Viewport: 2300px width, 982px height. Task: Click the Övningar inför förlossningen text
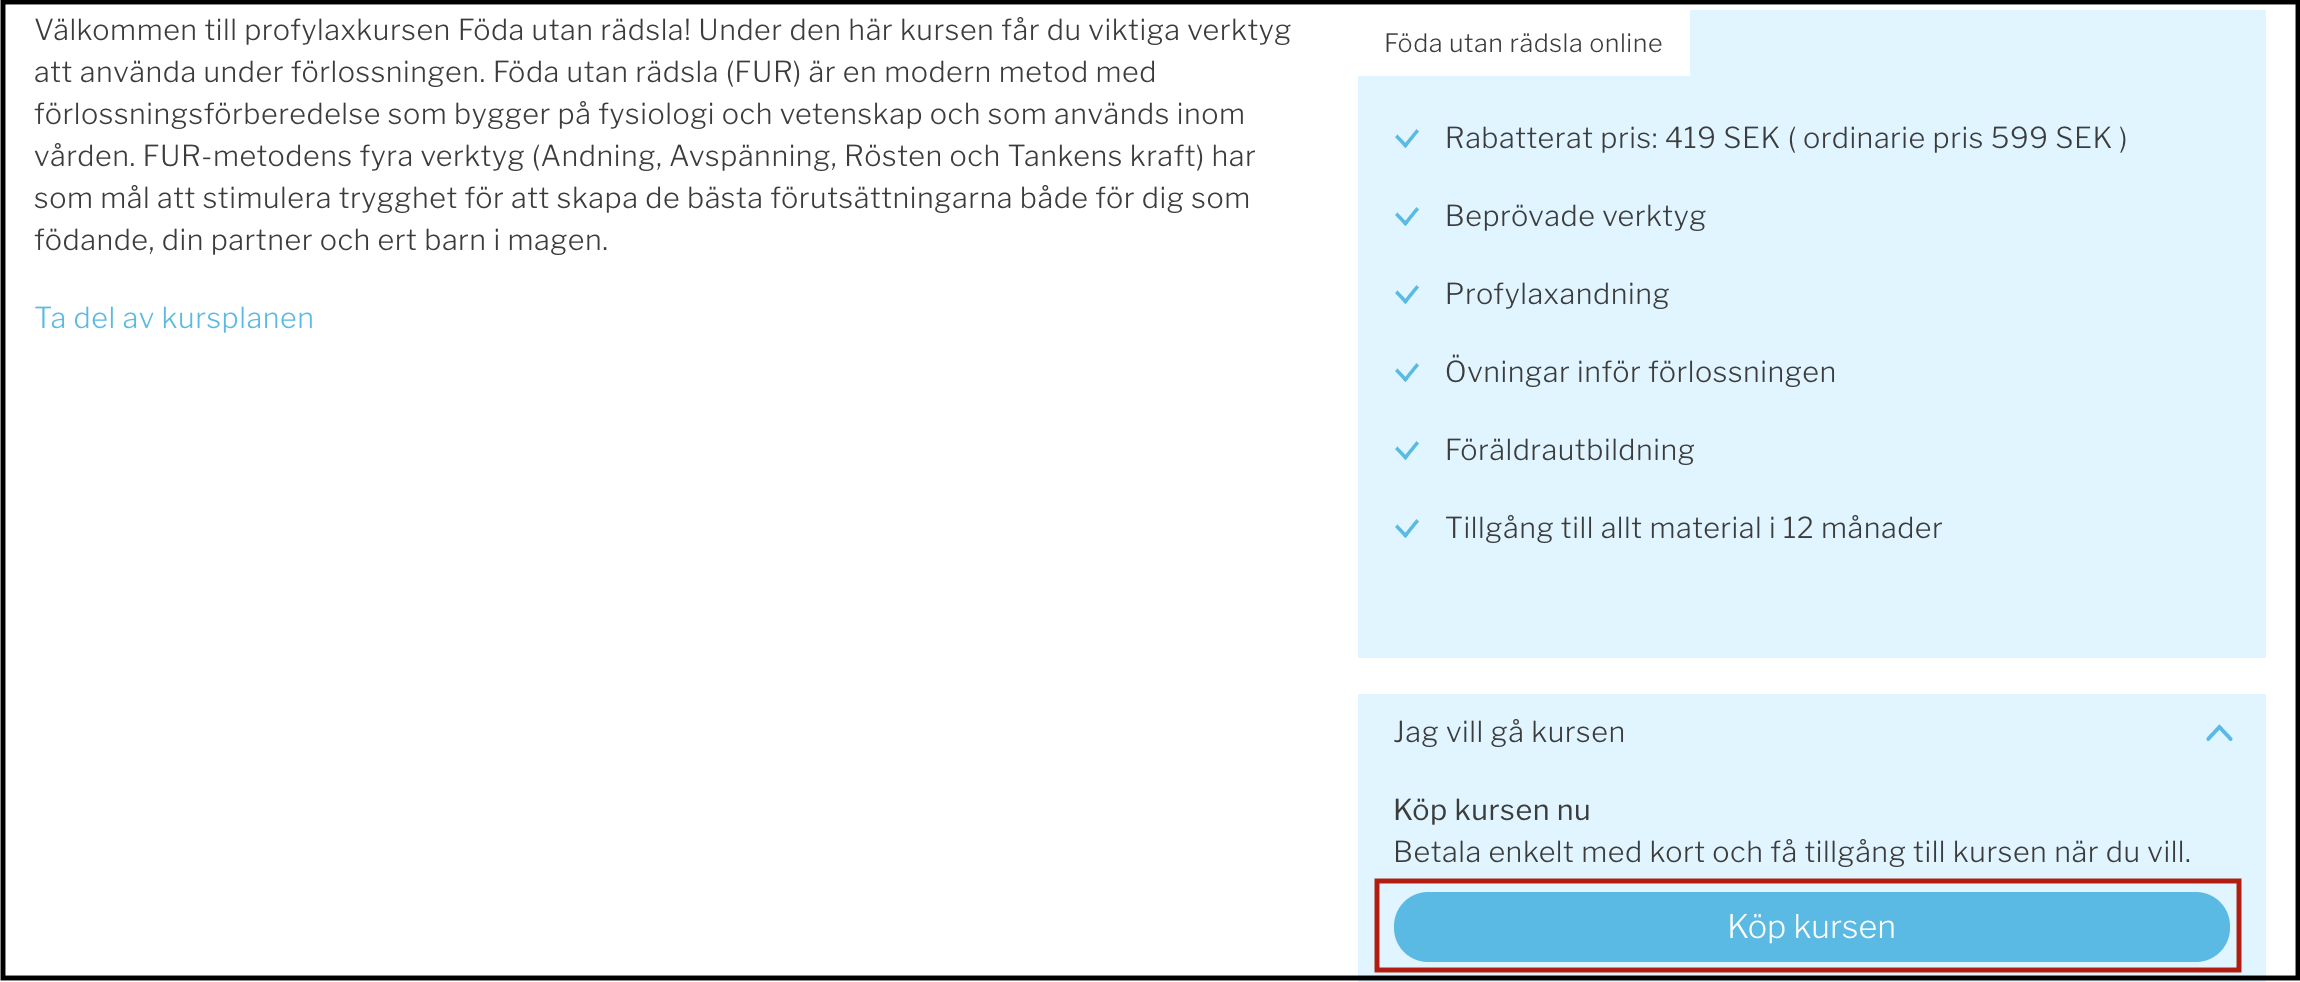pyautogui.click(x=1640, y=372)
